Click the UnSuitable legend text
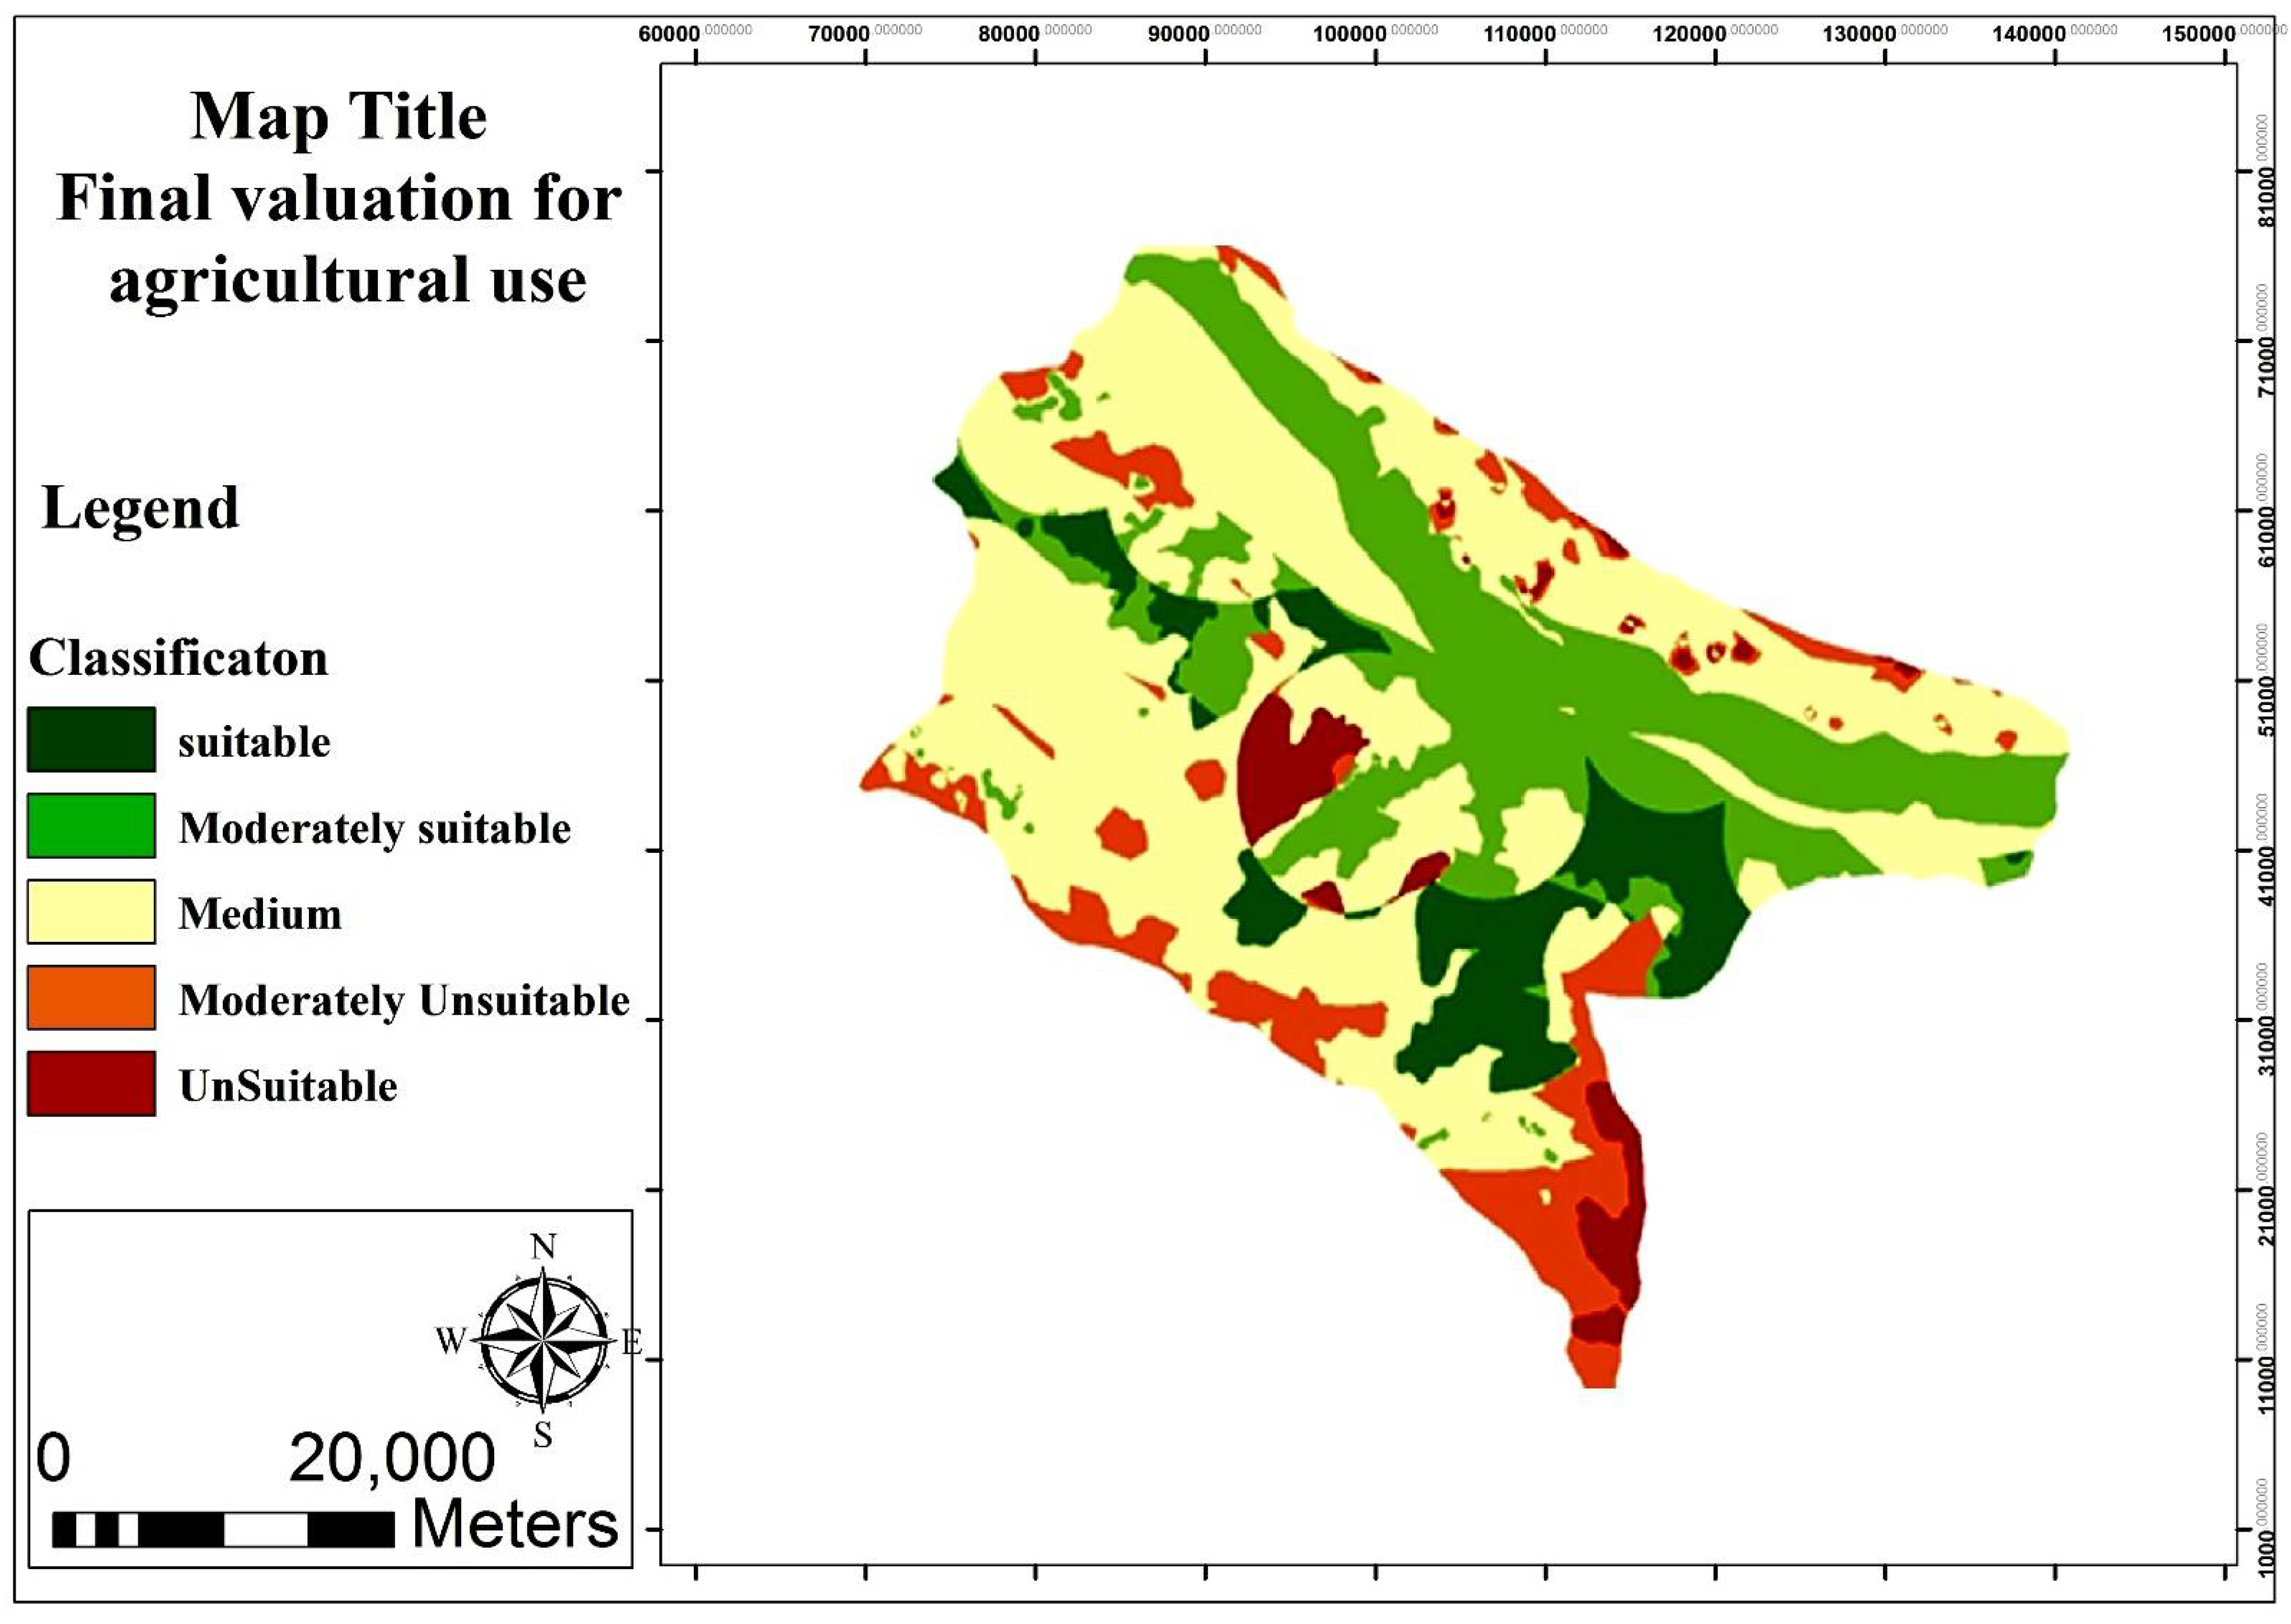2291x1624 pixels. (288, 1086)
